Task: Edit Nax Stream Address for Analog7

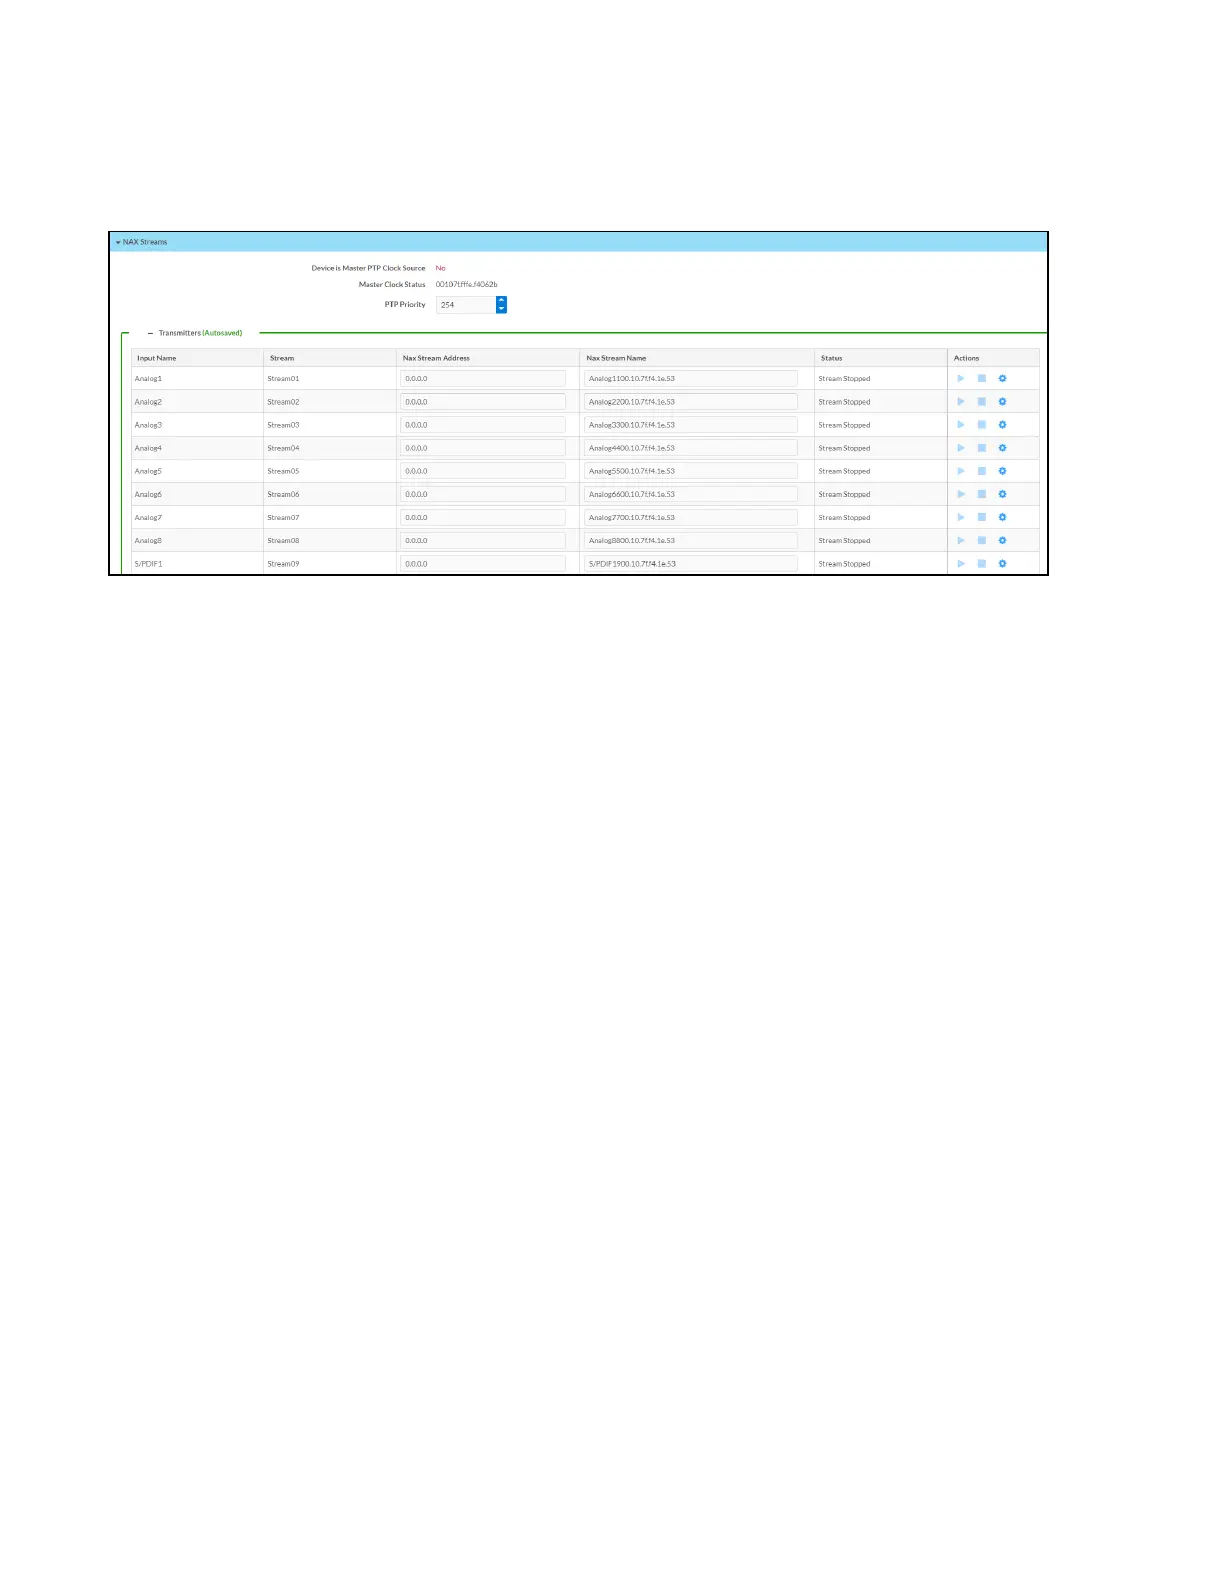Action: coord(483,518)
